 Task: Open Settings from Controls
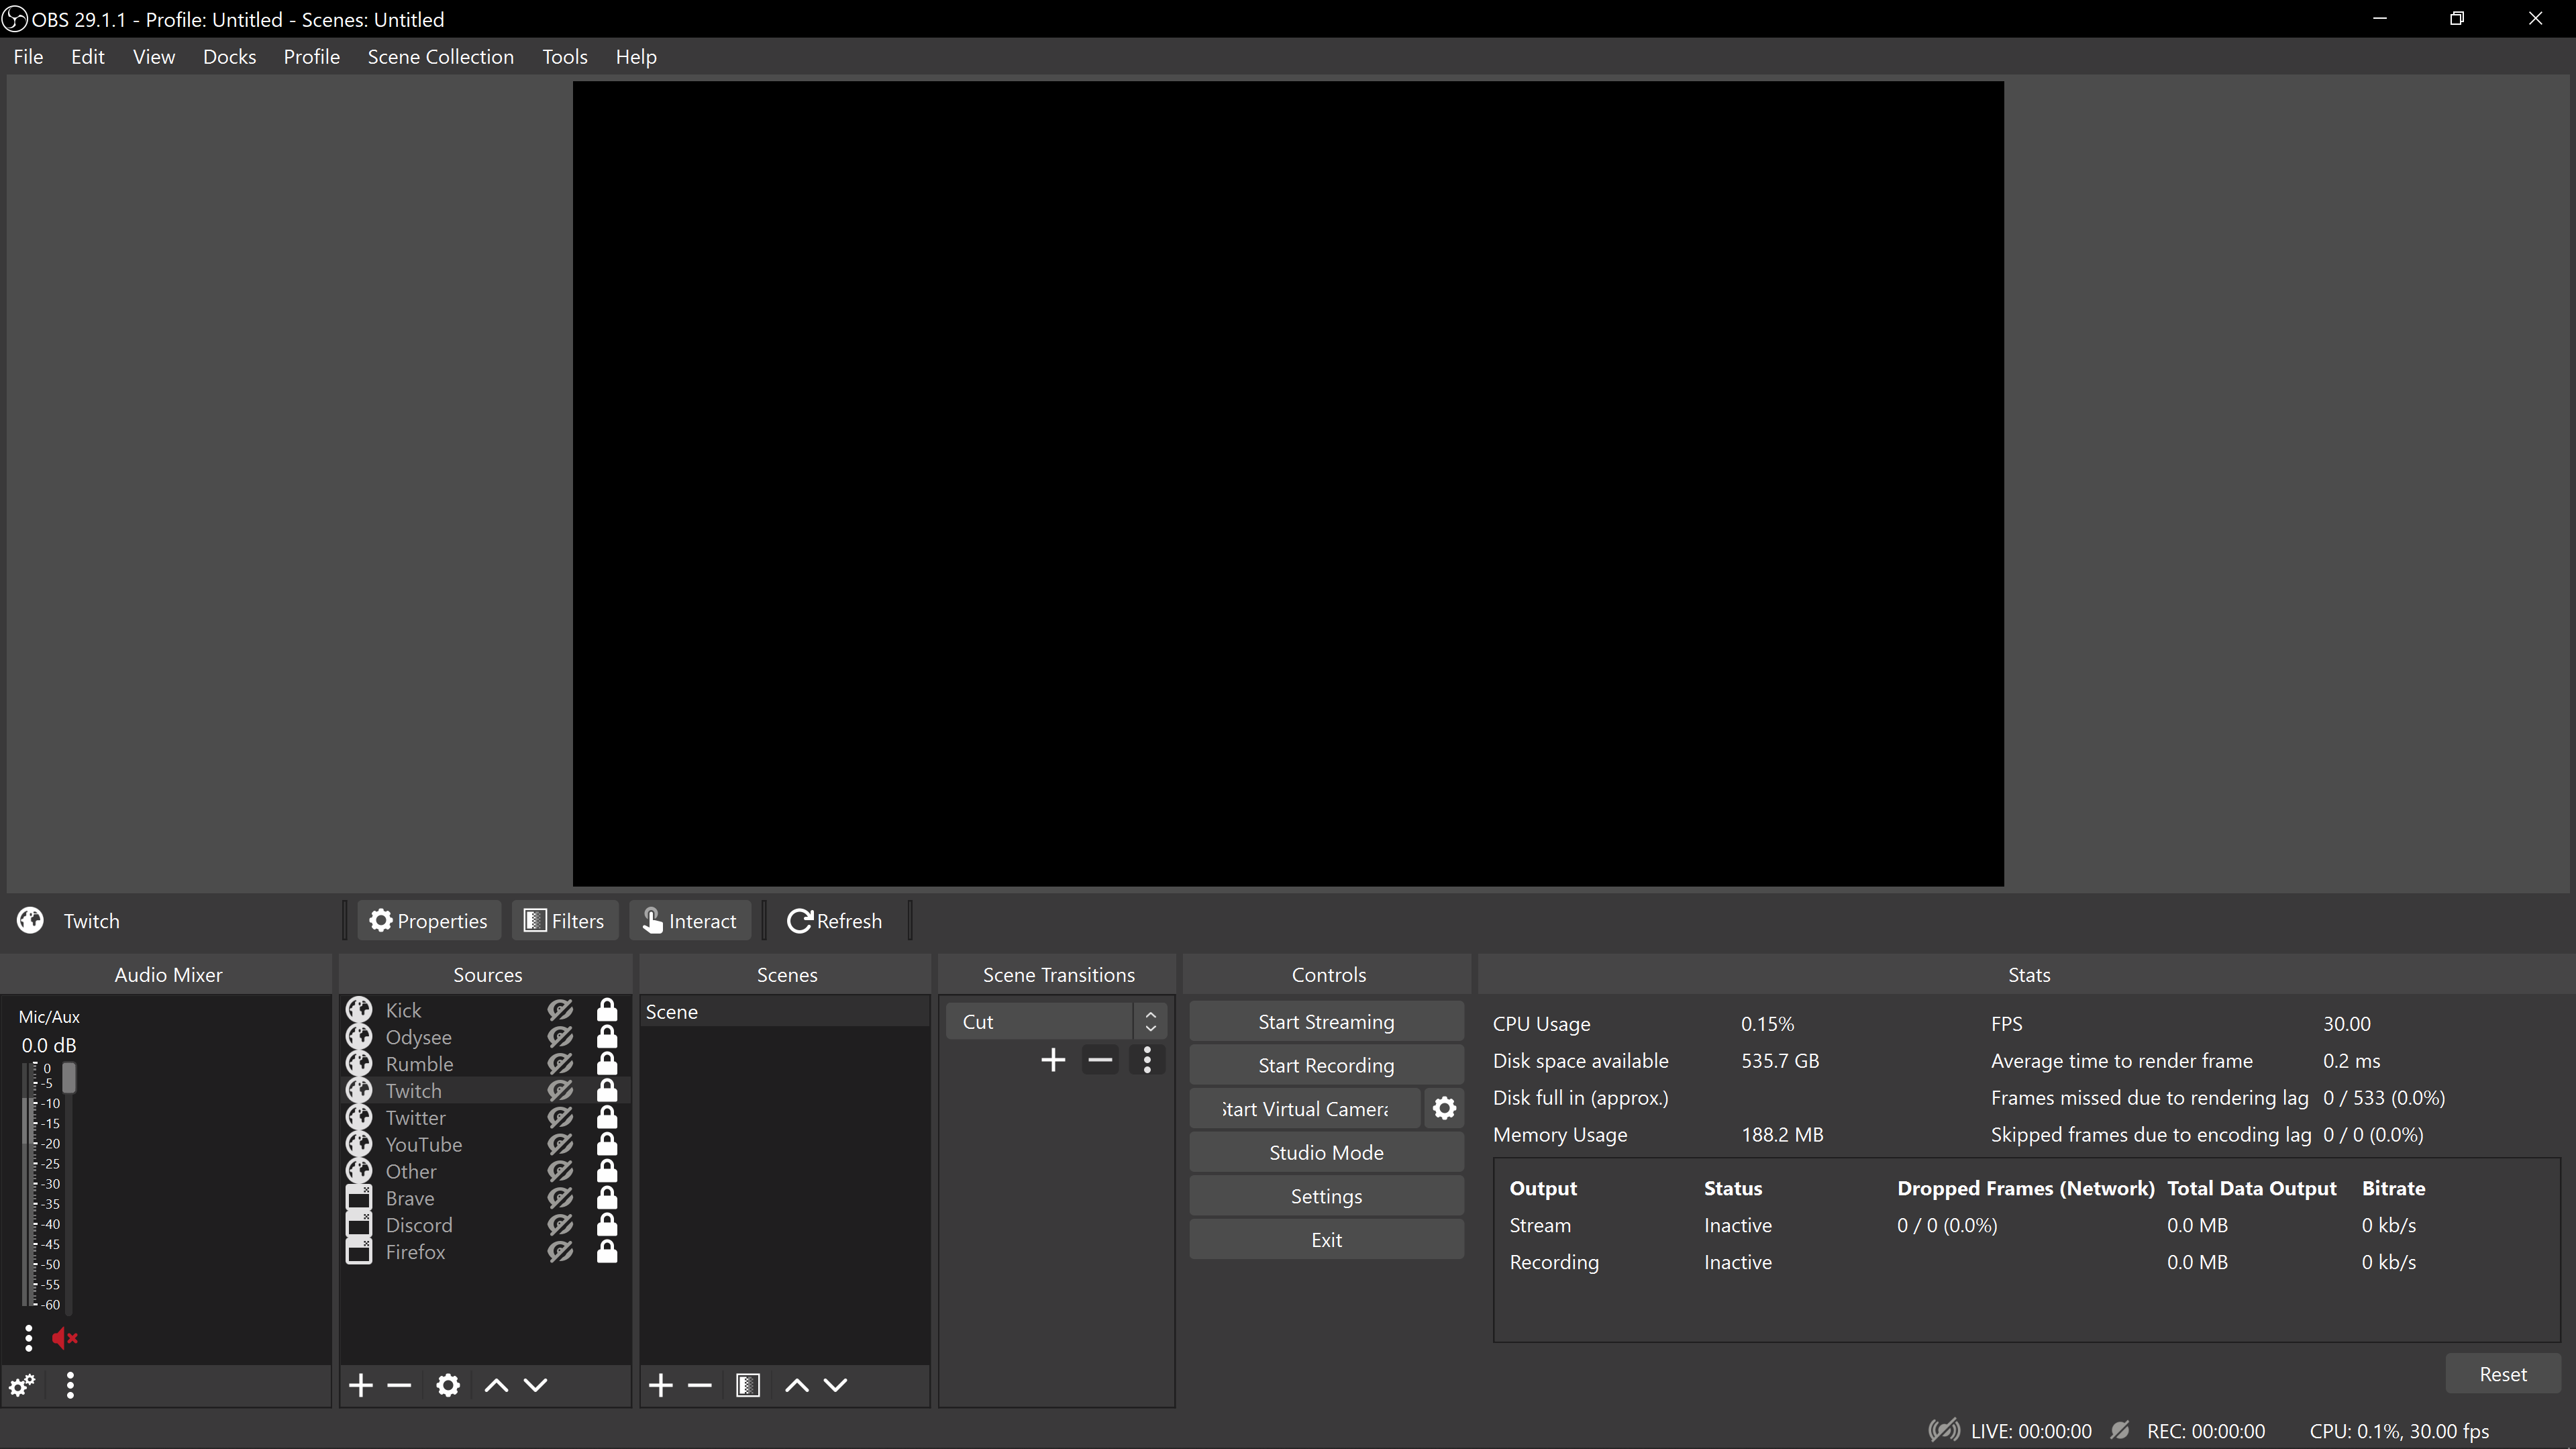point(1326,1196)
